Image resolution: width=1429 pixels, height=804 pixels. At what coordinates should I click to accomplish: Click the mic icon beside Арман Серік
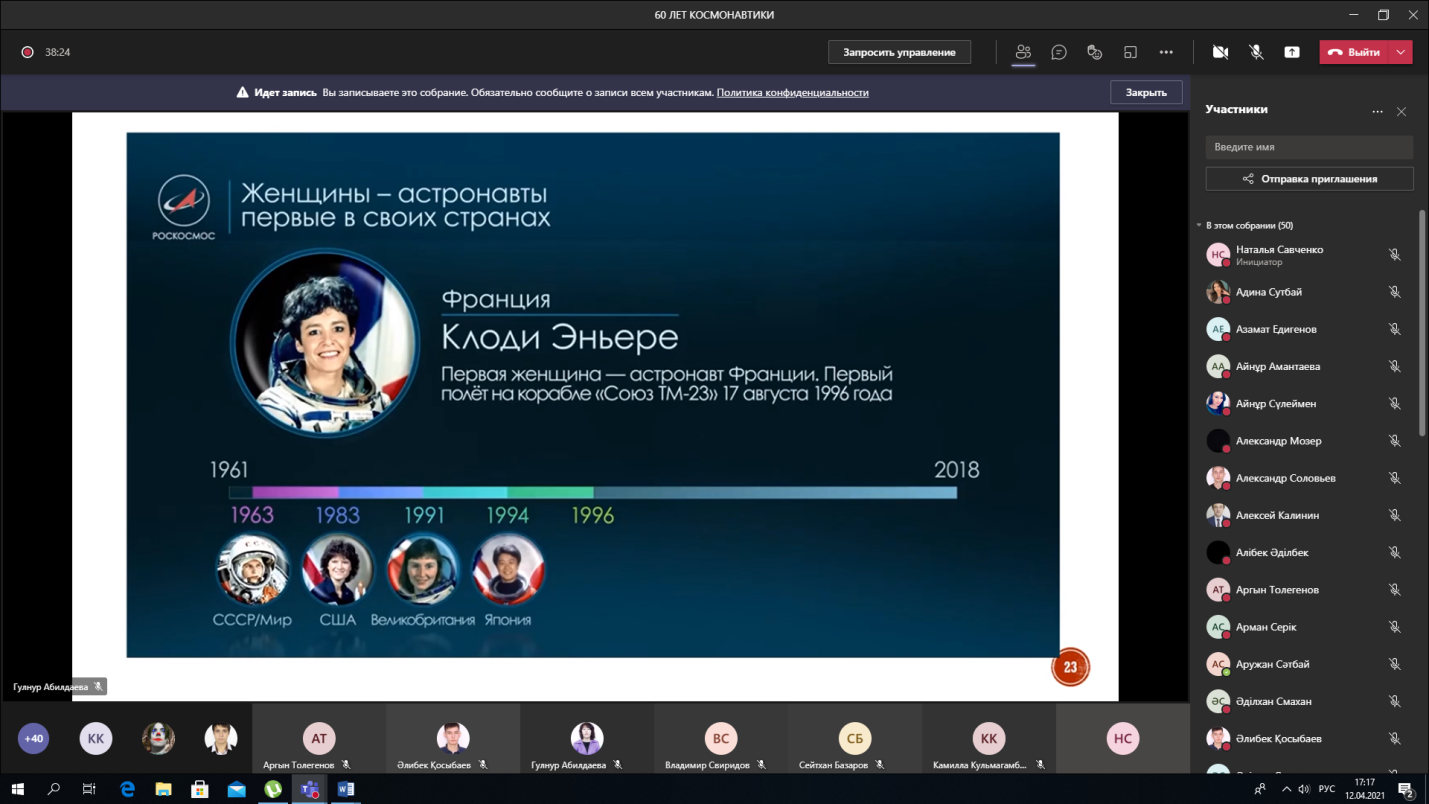click(1394, 627)
